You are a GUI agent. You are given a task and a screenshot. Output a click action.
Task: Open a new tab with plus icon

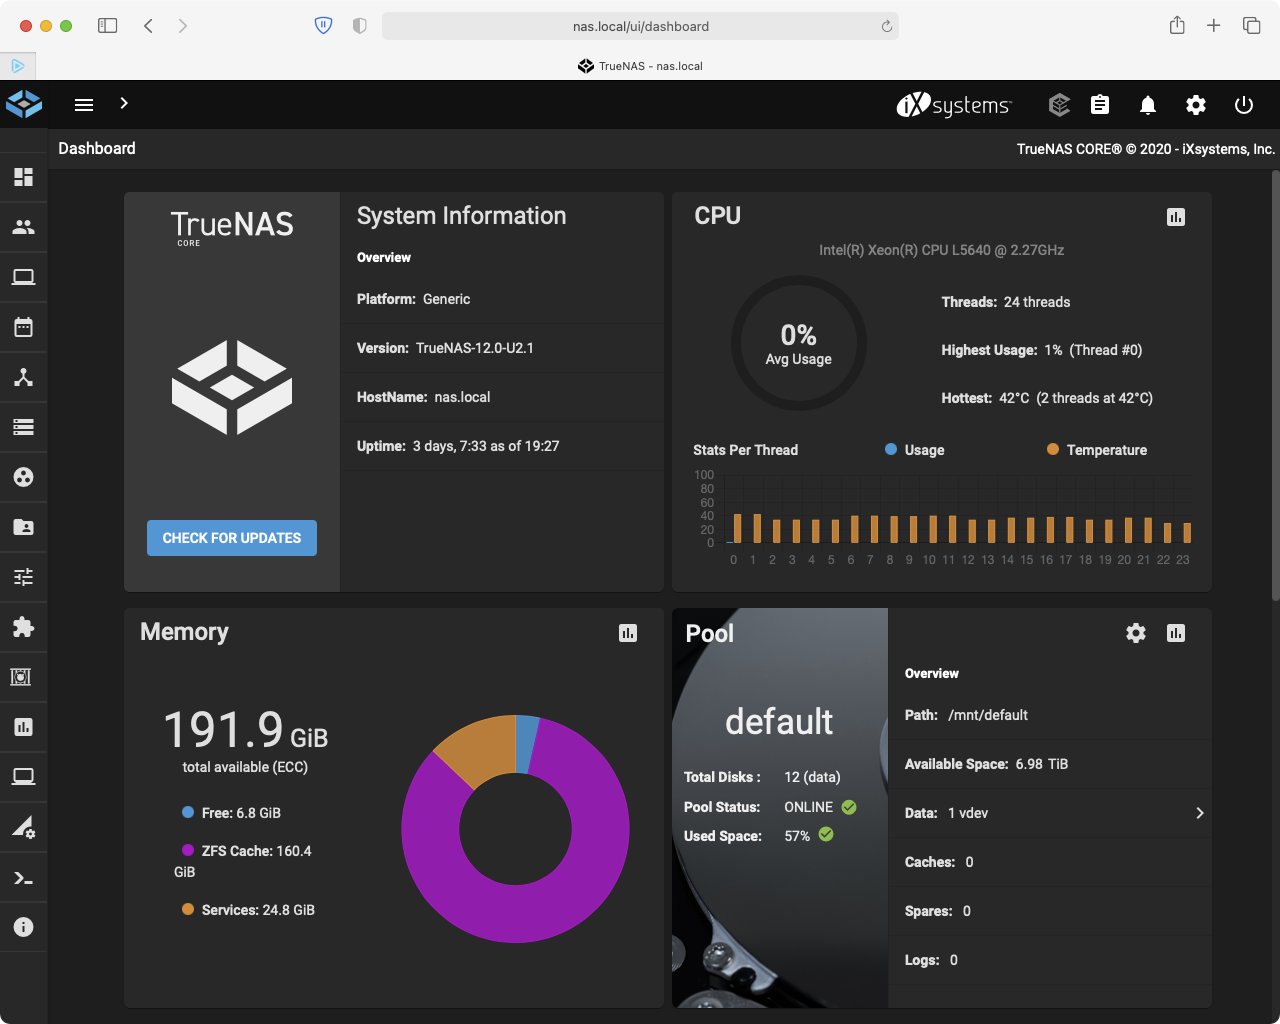1213,26
